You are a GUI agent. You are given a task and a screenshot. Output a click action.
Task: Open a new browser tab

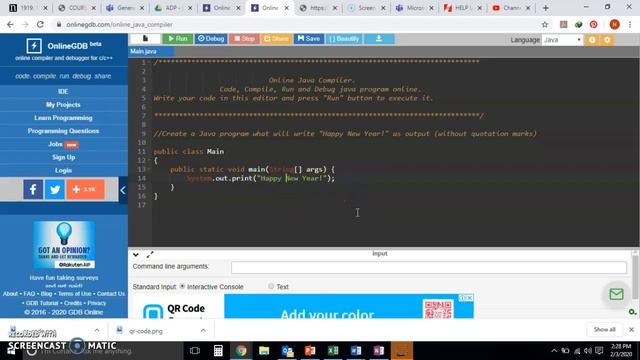pos(545,8)
